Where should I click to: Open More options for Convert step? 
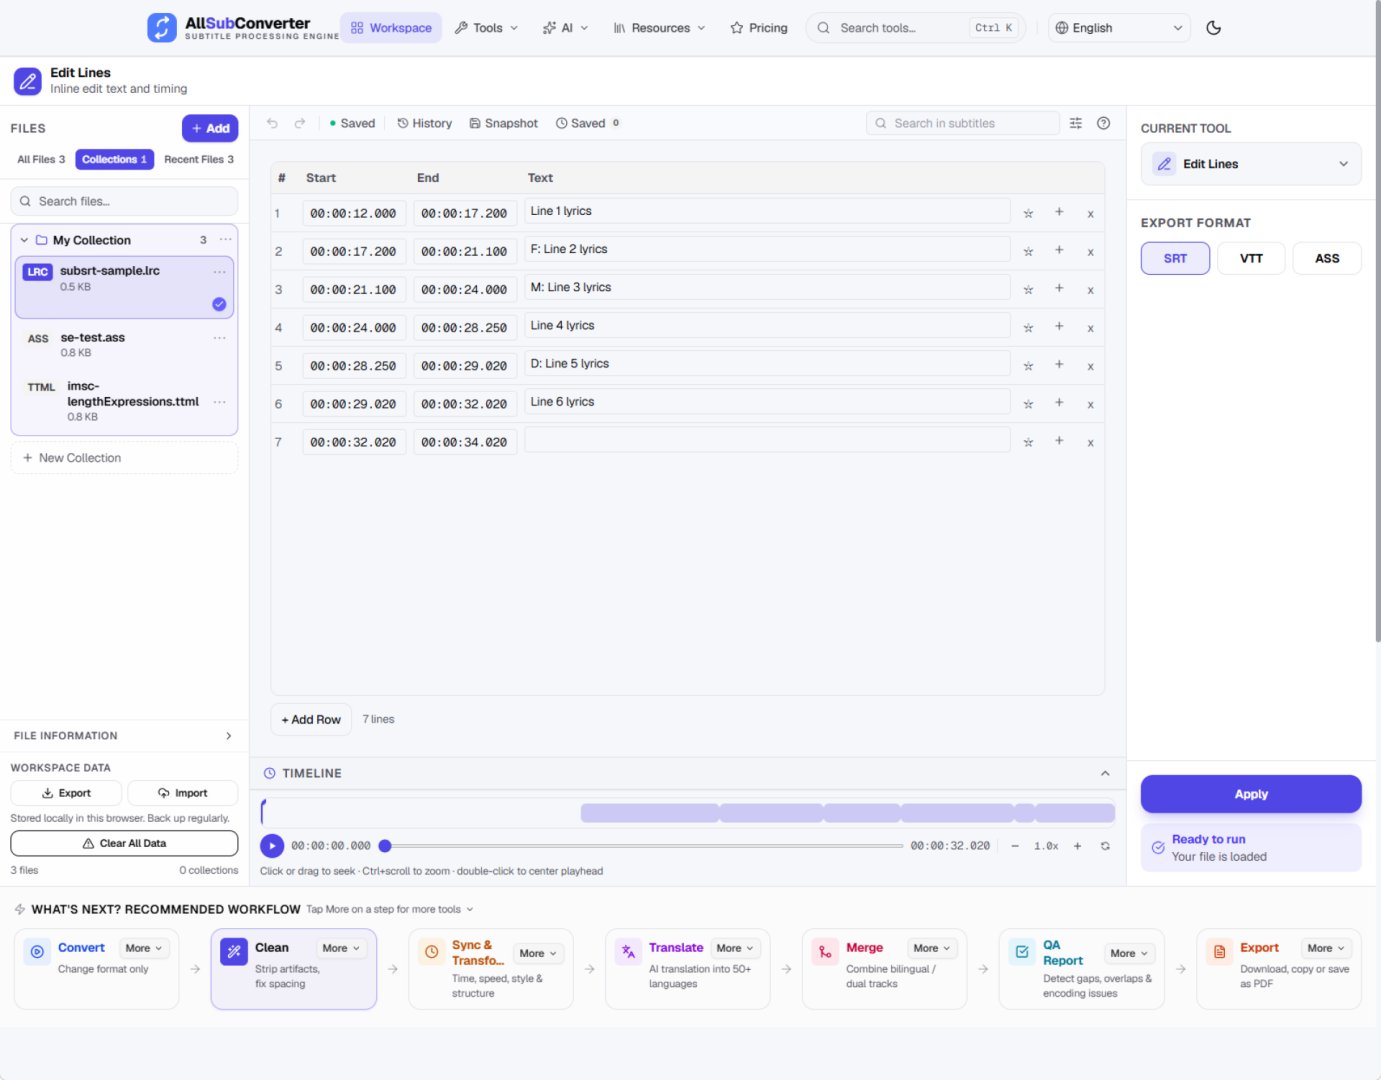(144, 948)
